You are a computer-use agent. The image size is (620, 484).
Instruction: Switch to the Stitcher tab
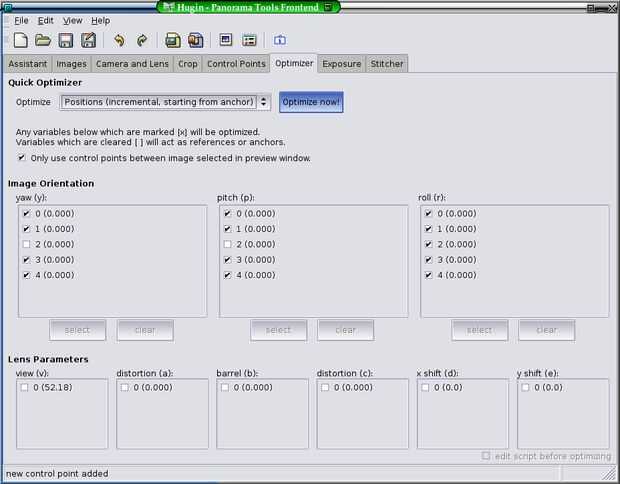pyautogui.click(x=387, y=64)
